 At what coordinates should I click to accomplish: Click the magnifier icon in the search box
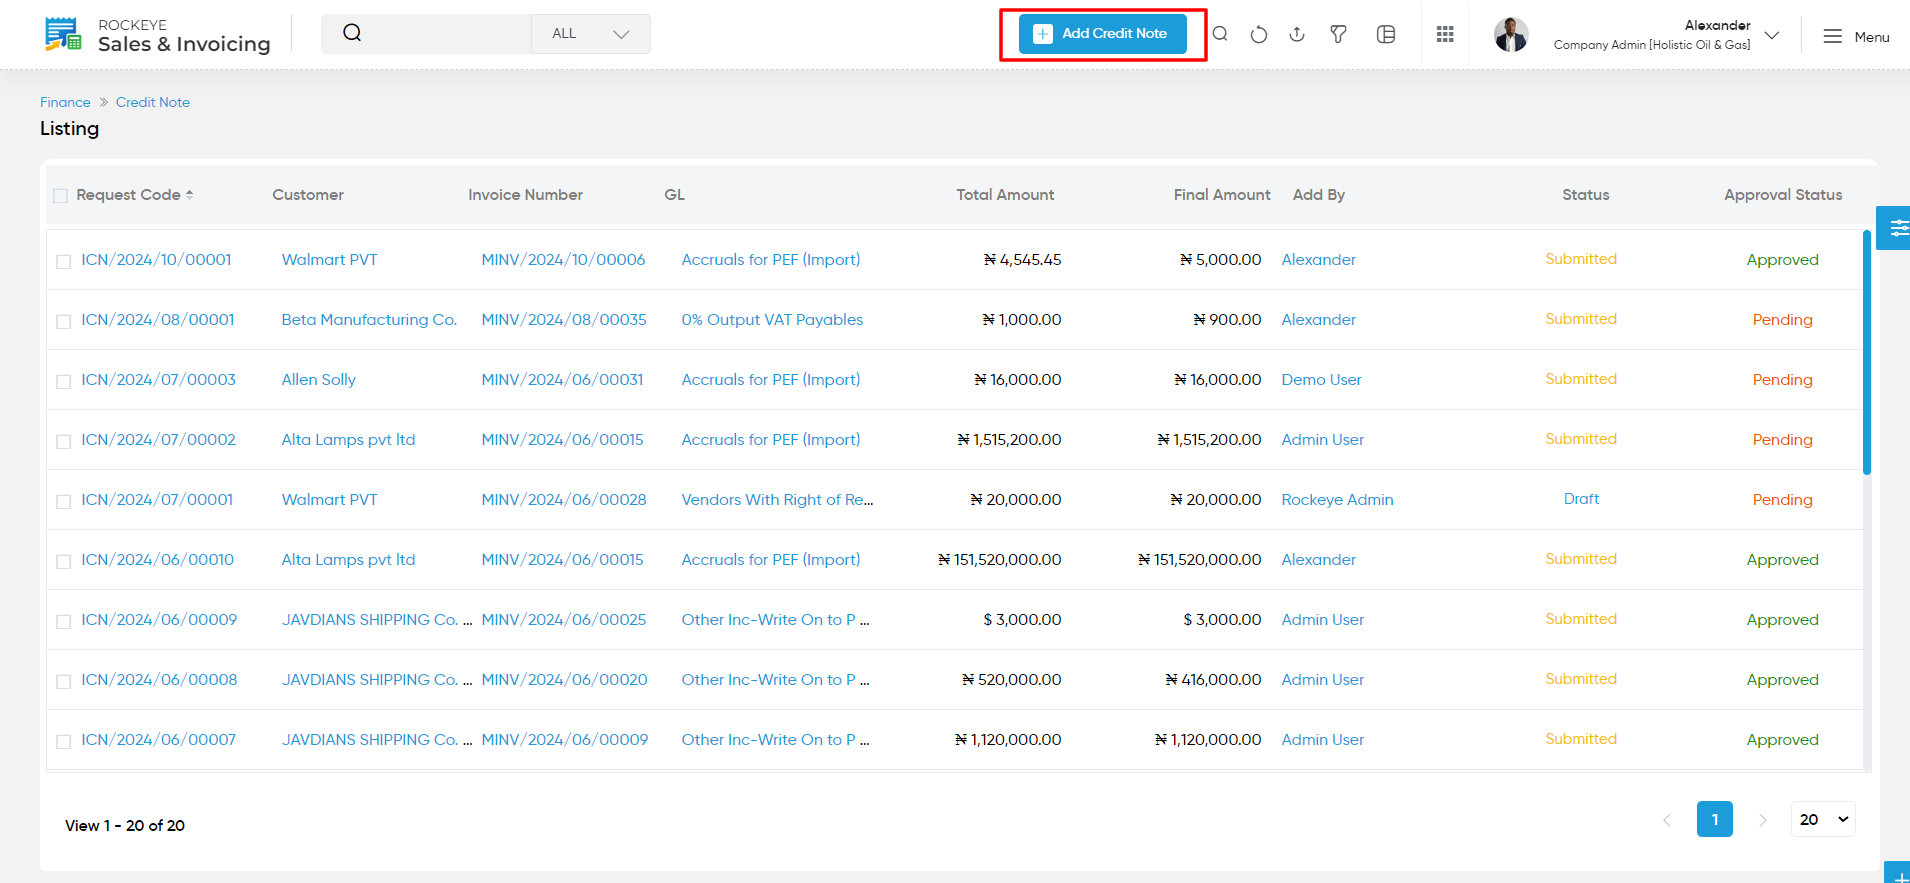[352, 33]
